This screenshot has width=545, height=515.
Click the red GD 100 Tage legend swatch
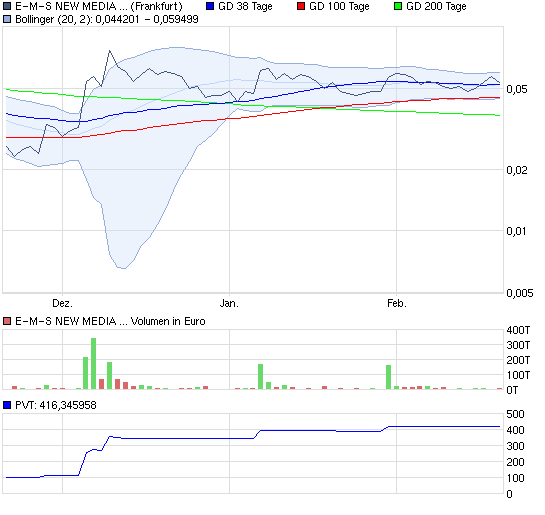pyautogui.click(x=301, y=6)
